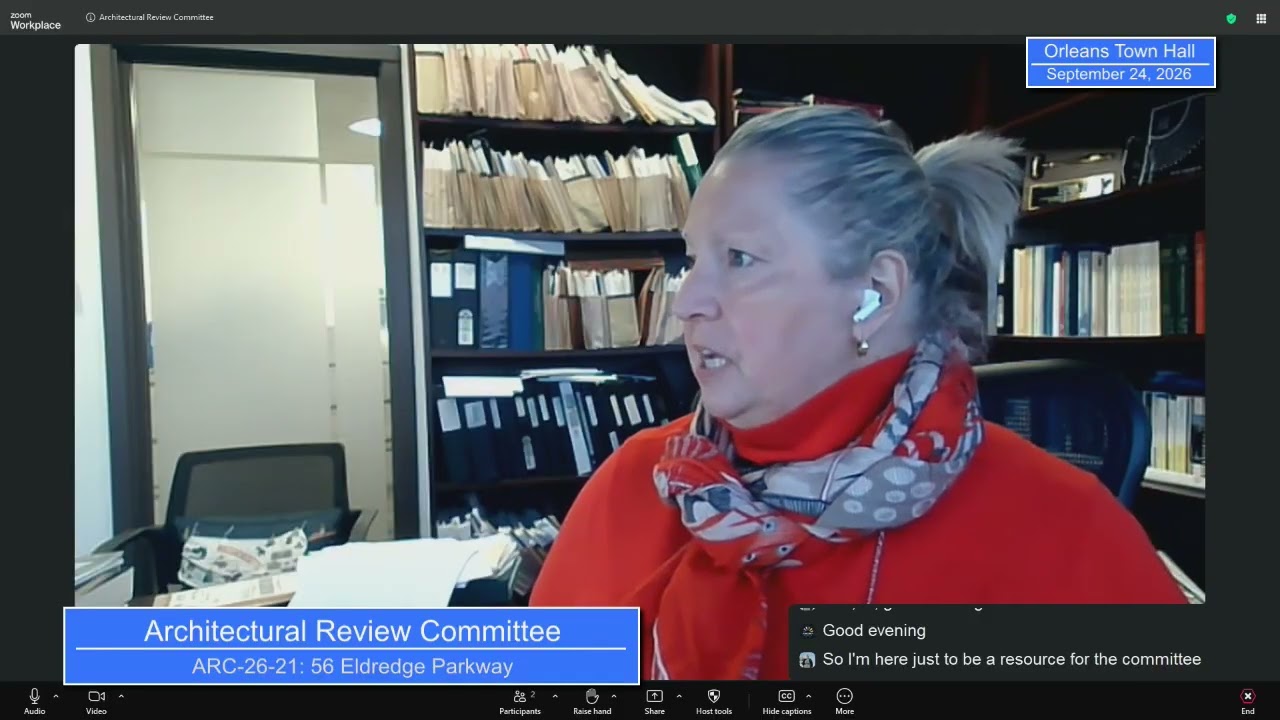Click the Zoom Workplace logo

(x=35, y=20)
